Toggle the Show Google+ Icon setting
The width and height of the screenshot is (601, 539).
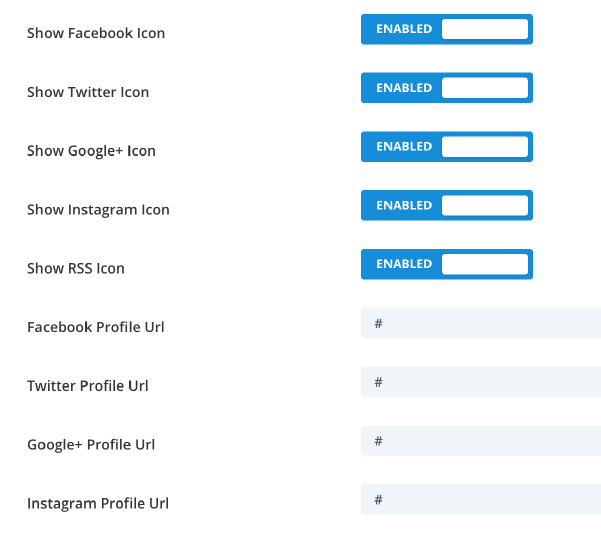point(446,147)
